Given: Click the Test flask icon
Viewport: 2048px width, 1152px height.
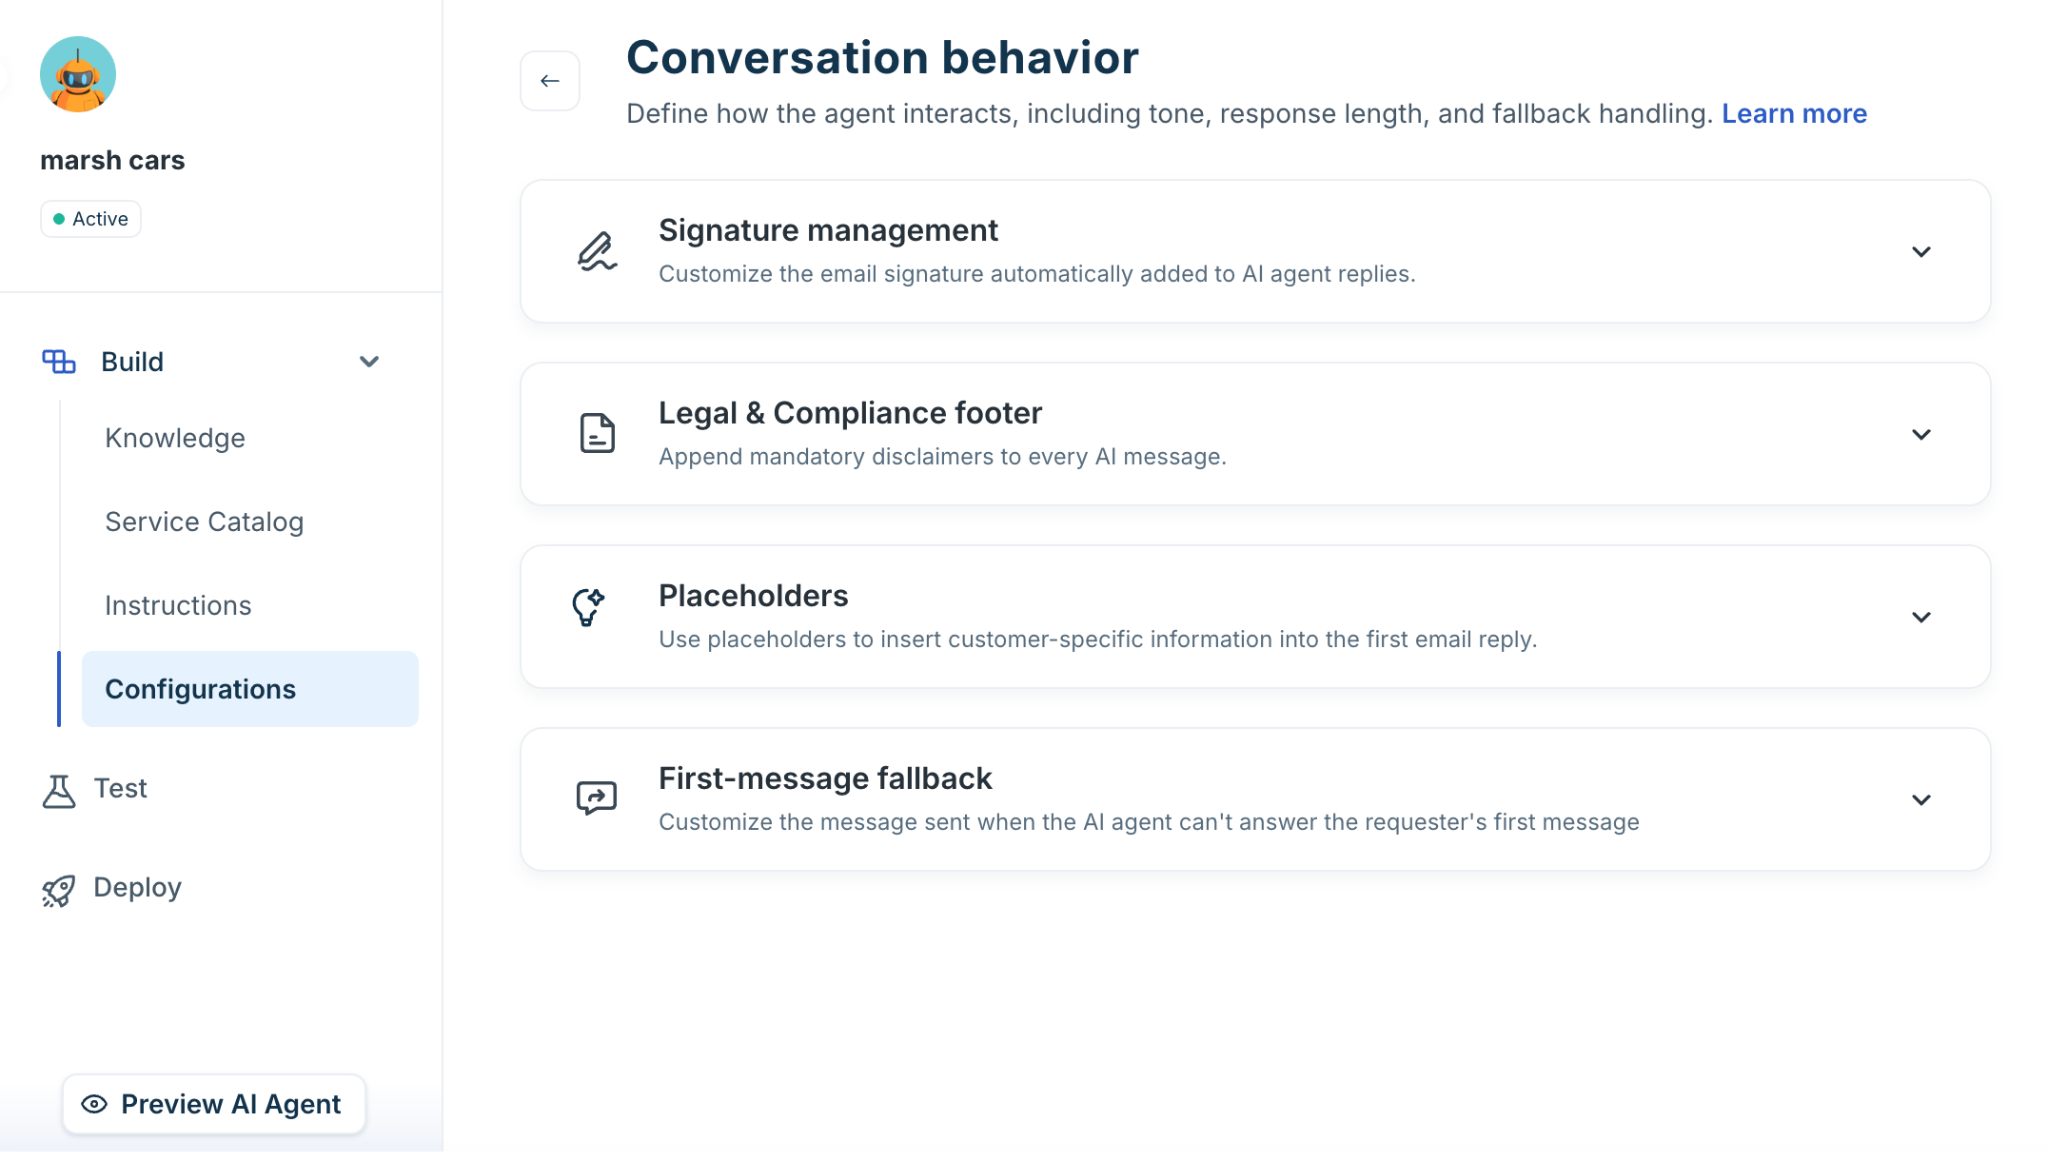Looking at the screenshot, I should (x=59, y=790).
